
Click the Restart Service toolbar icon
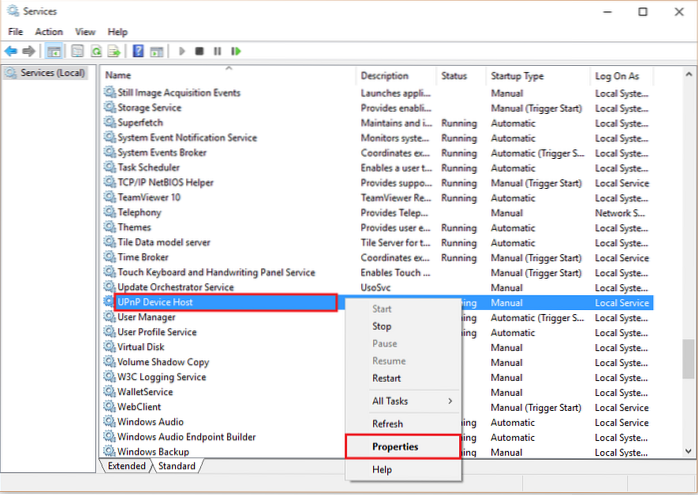coord(236,51)
